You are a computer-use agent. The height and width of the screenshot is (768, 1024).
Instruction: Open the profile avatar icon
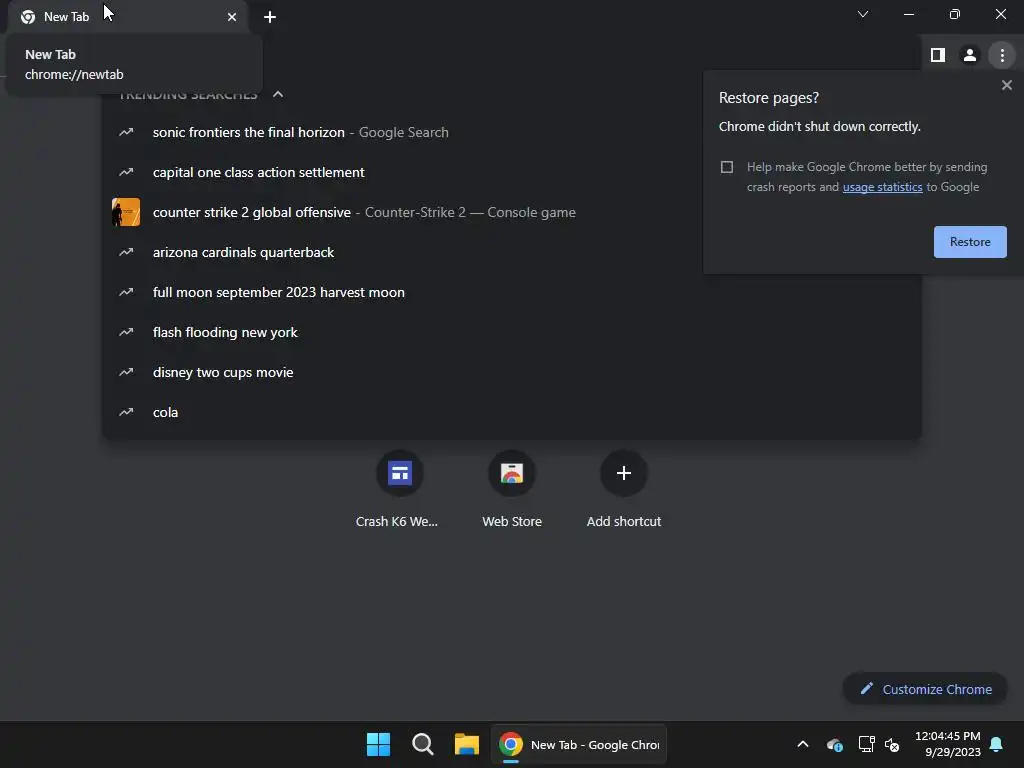(970, 55)
